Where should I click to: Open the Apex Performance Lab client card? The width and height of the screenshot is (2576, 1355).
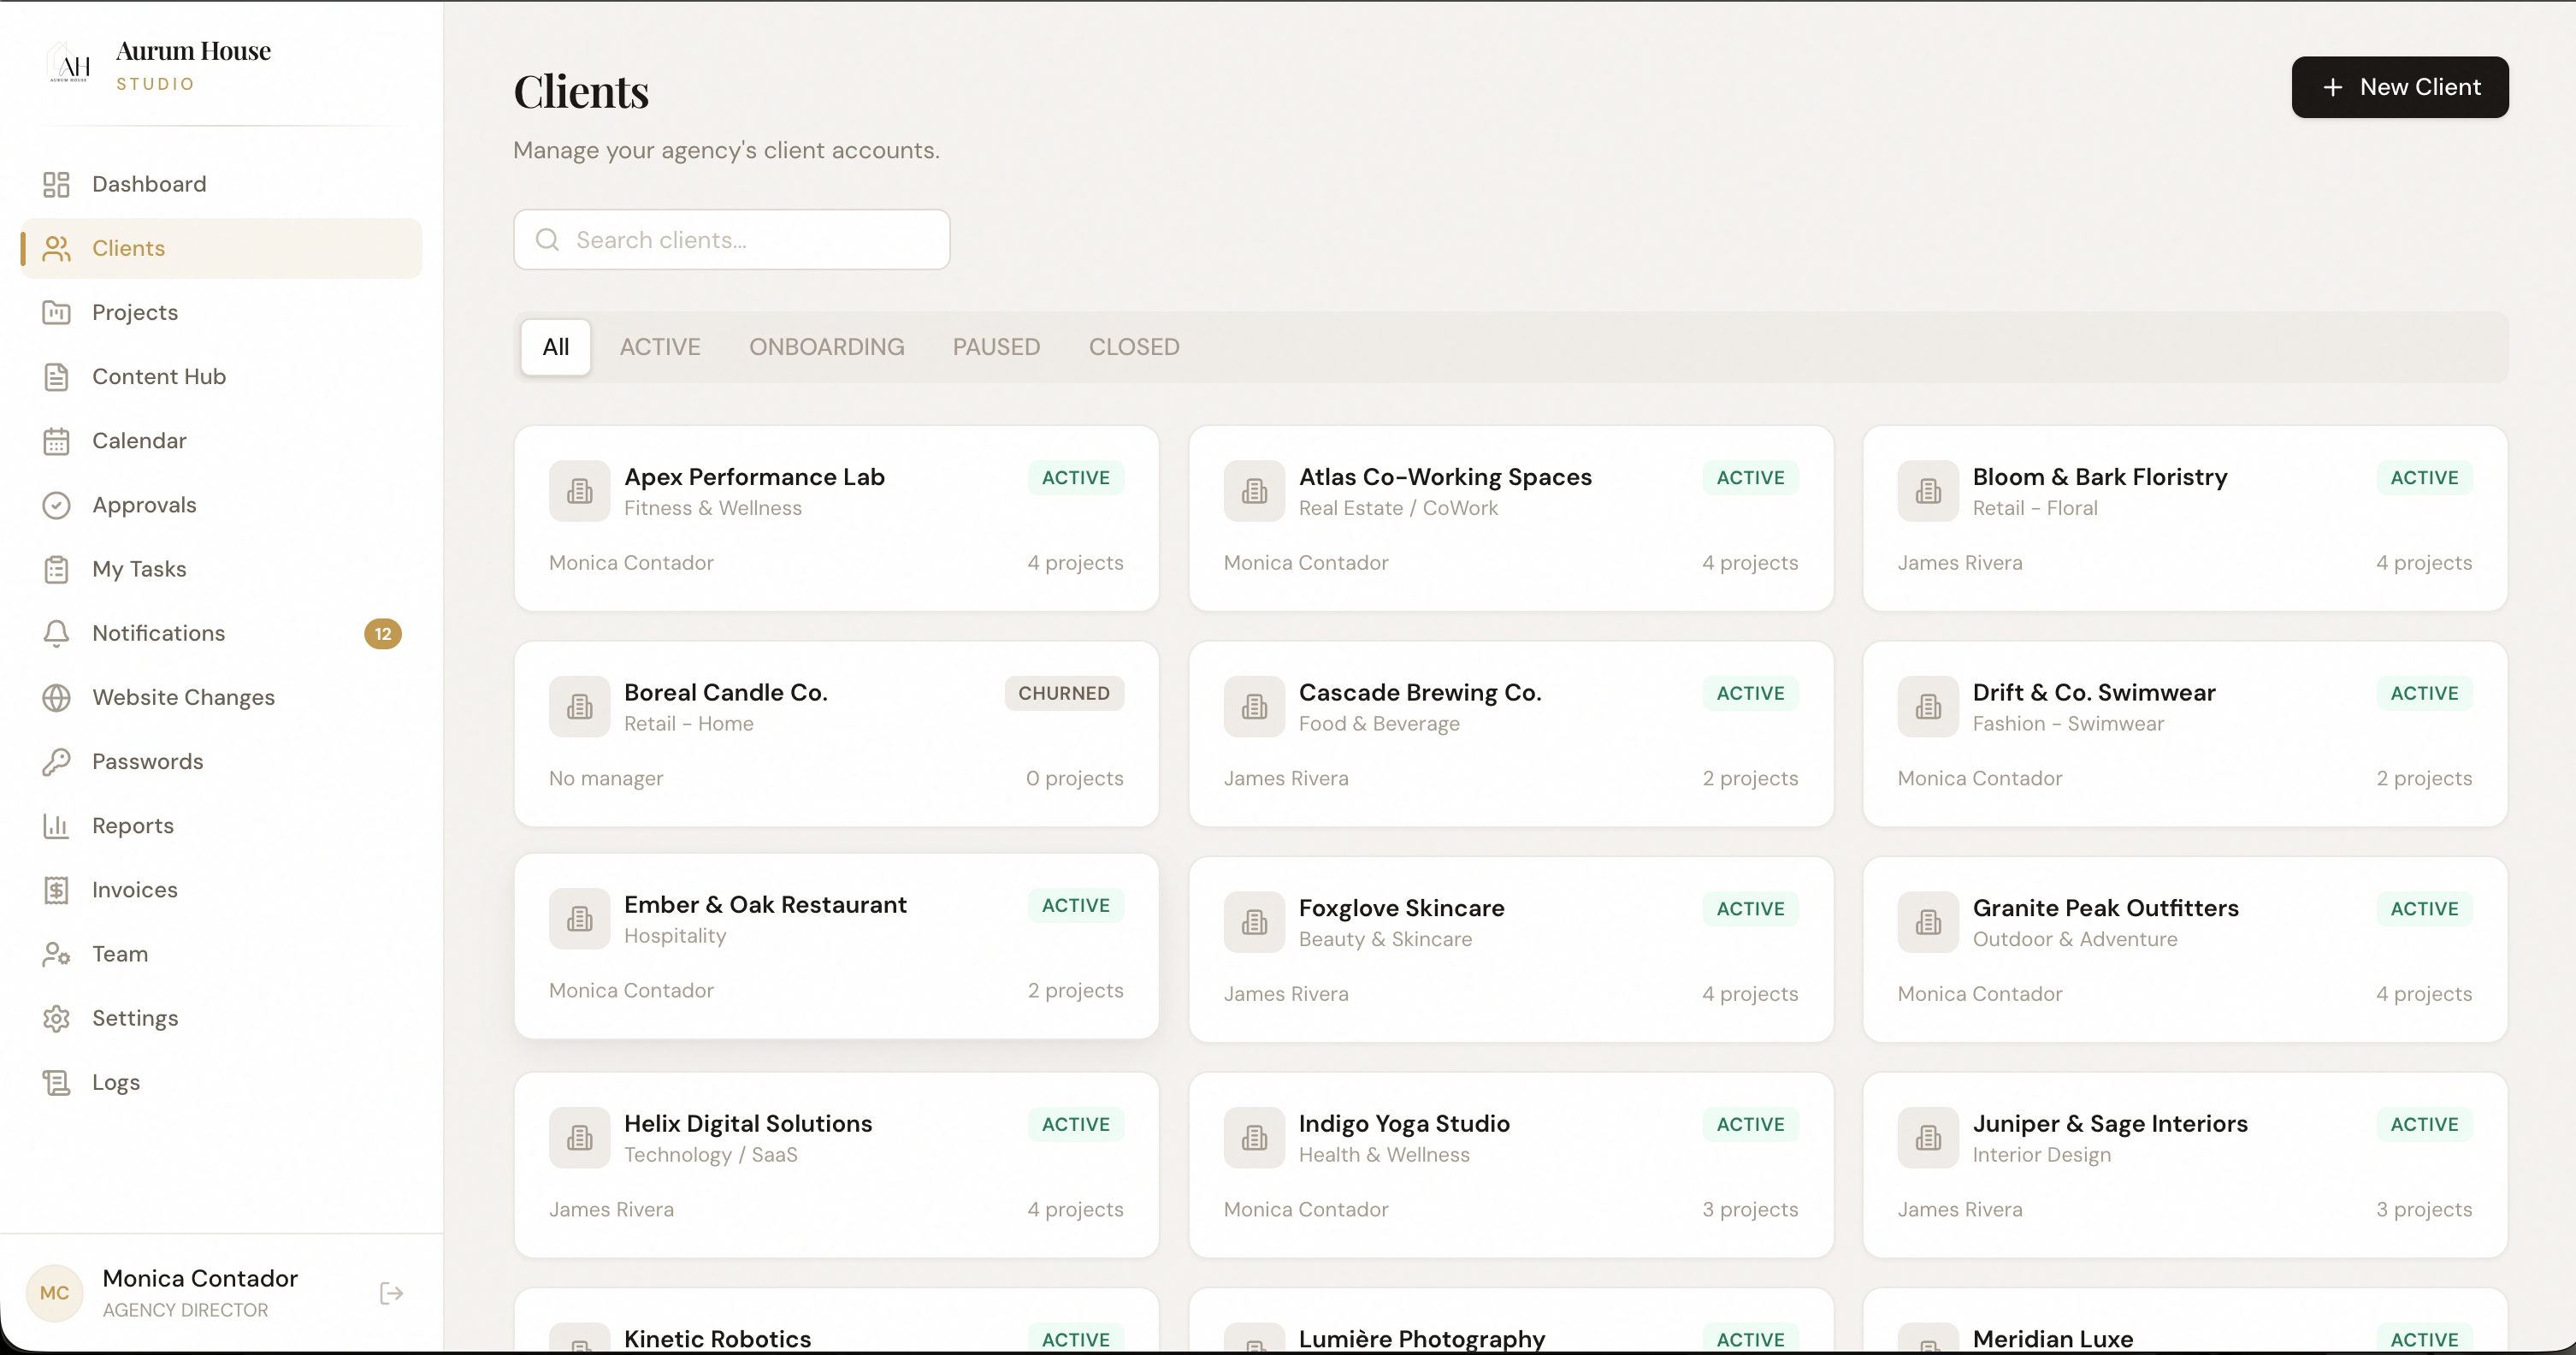pyautogui.click(x=836, y=518)
